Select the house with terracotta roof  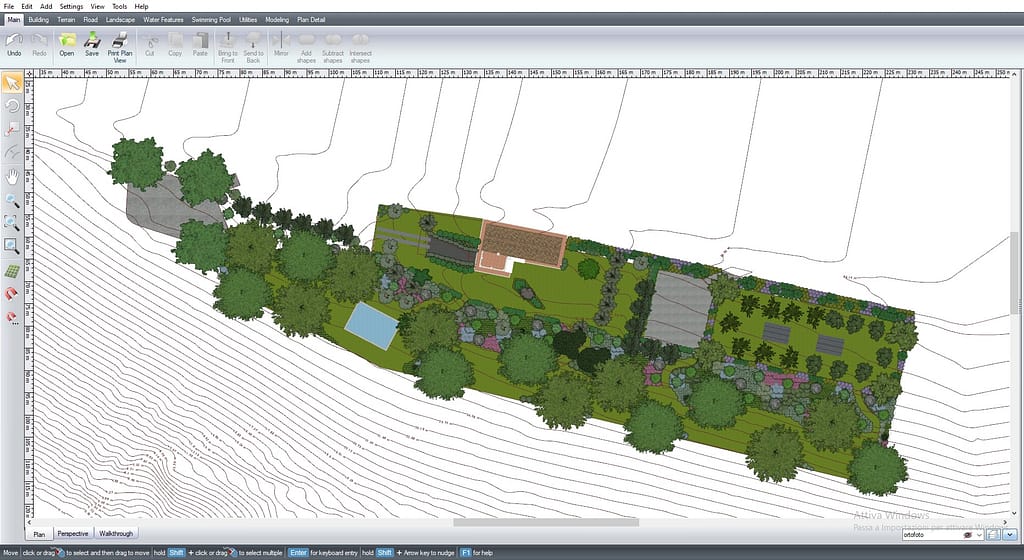coord(520,247)
